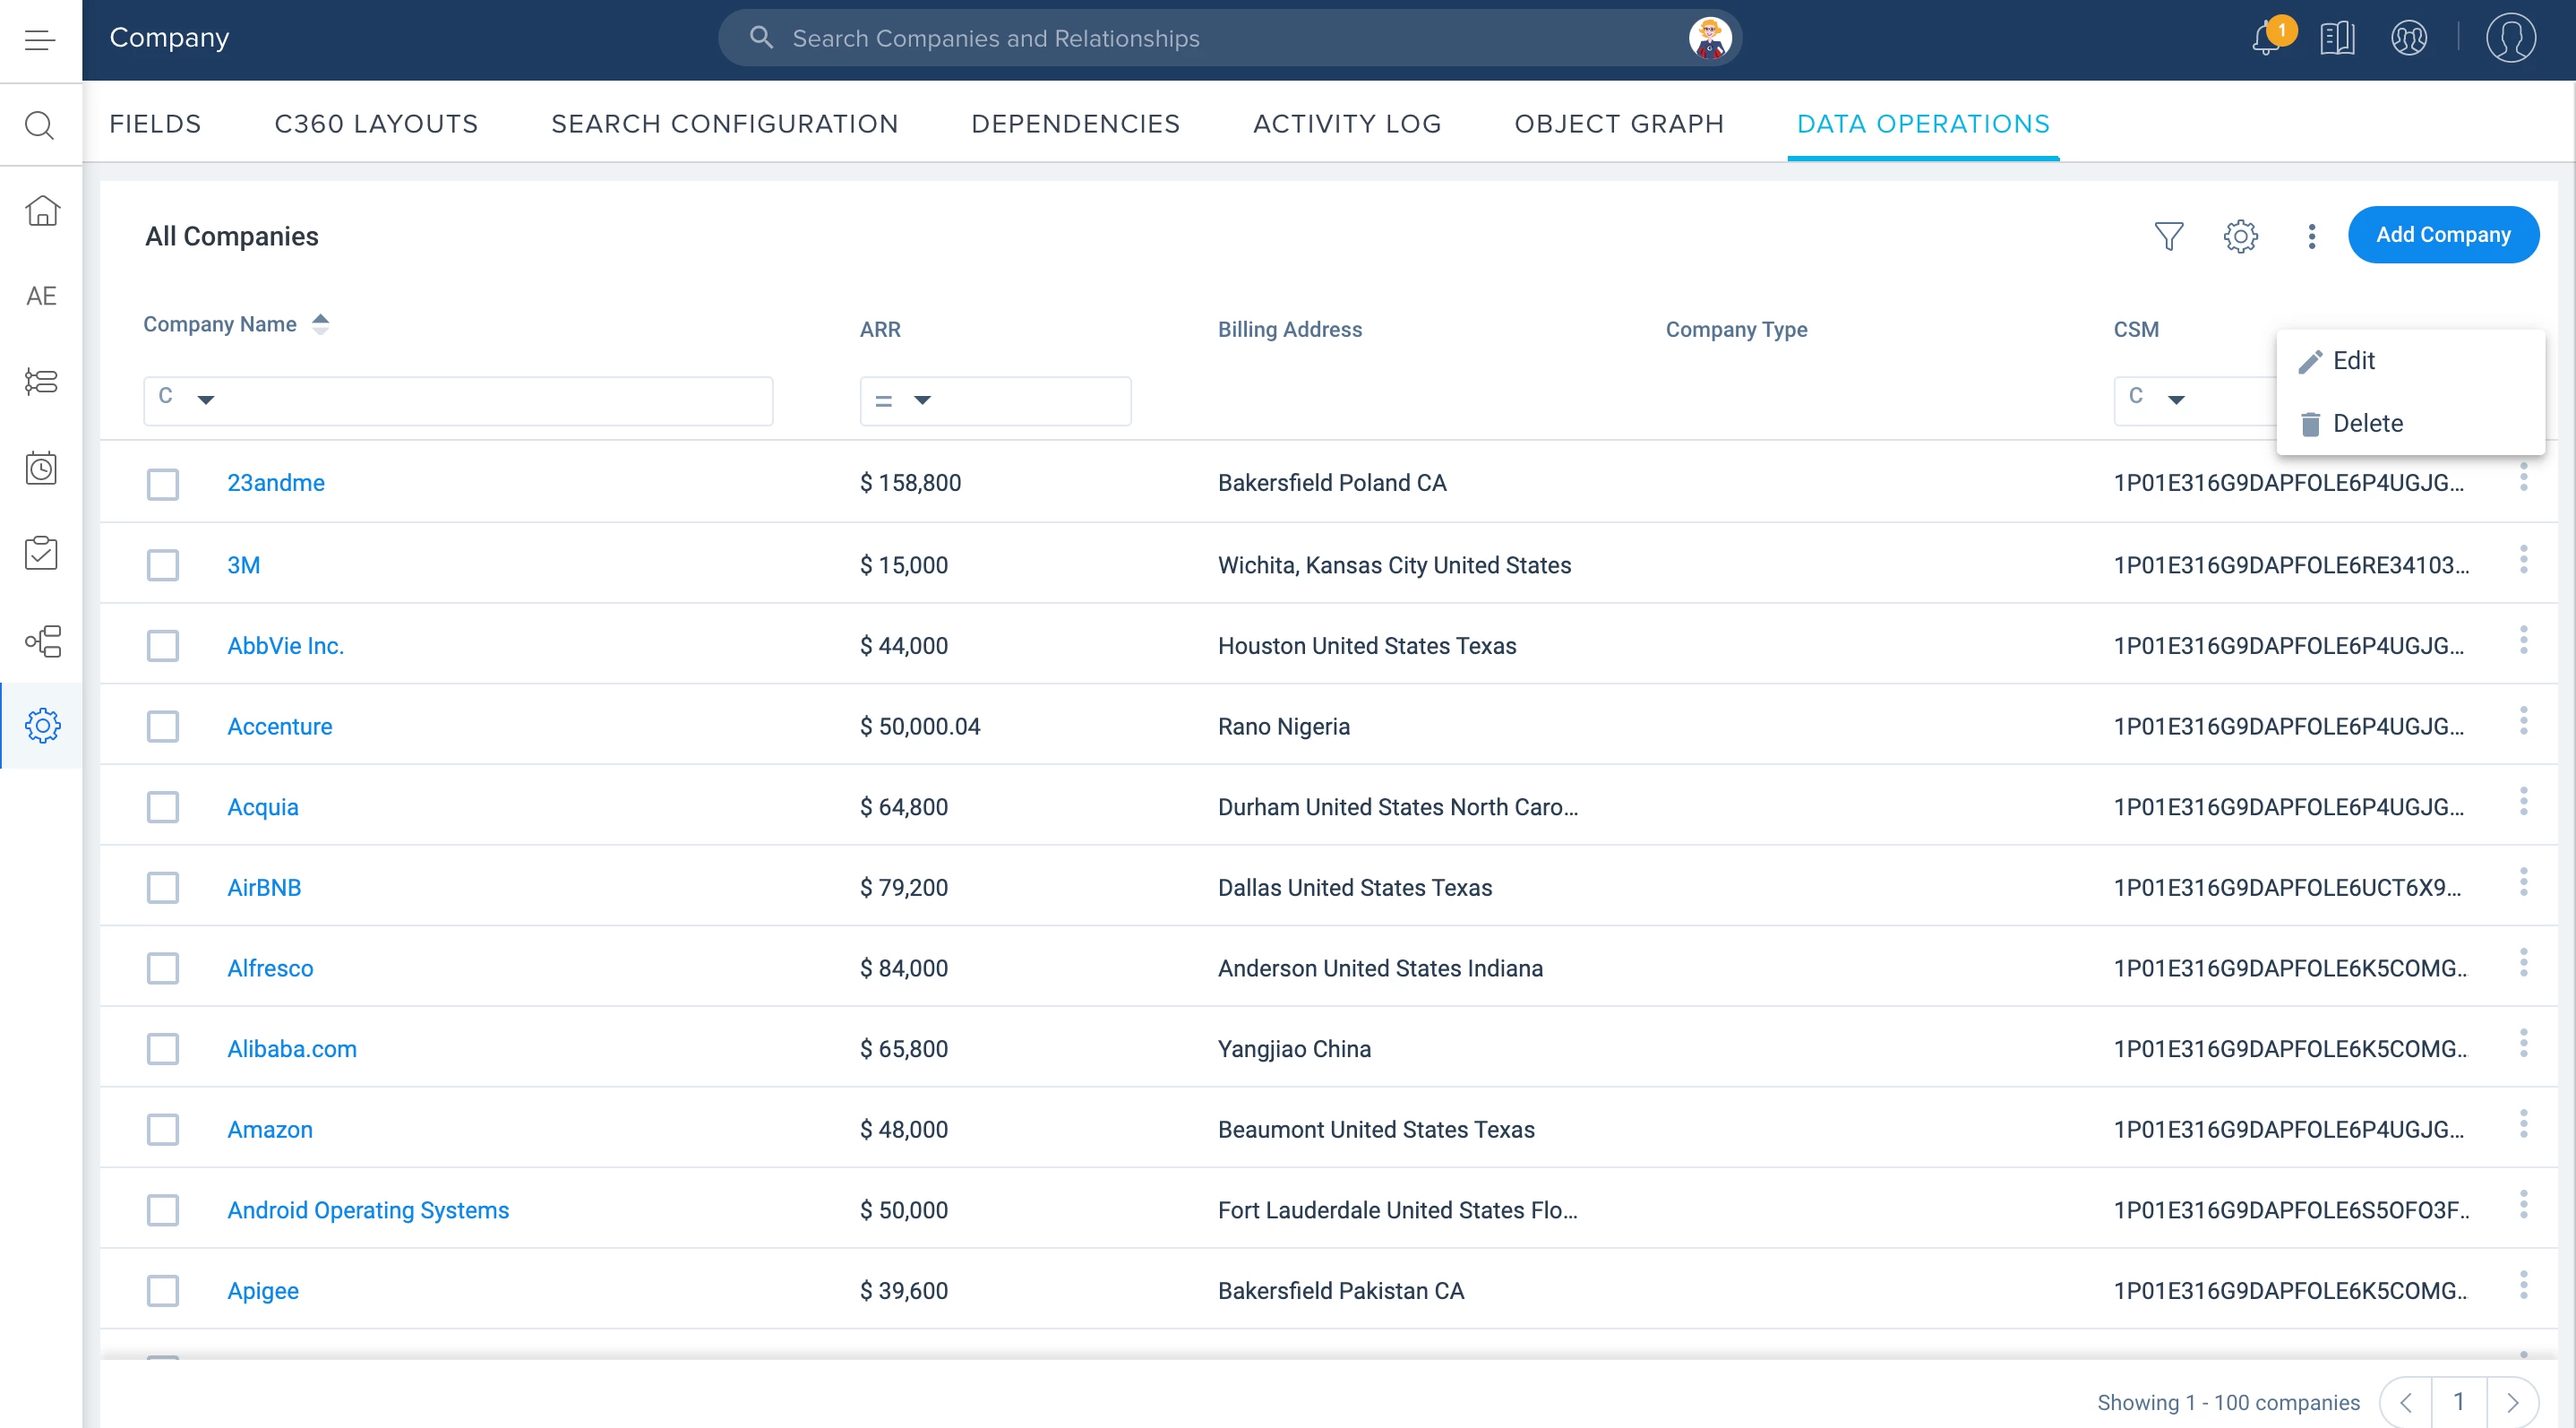Open the community people icon
Screen dimensions: 2576x1428
(x=2409, y=39)
